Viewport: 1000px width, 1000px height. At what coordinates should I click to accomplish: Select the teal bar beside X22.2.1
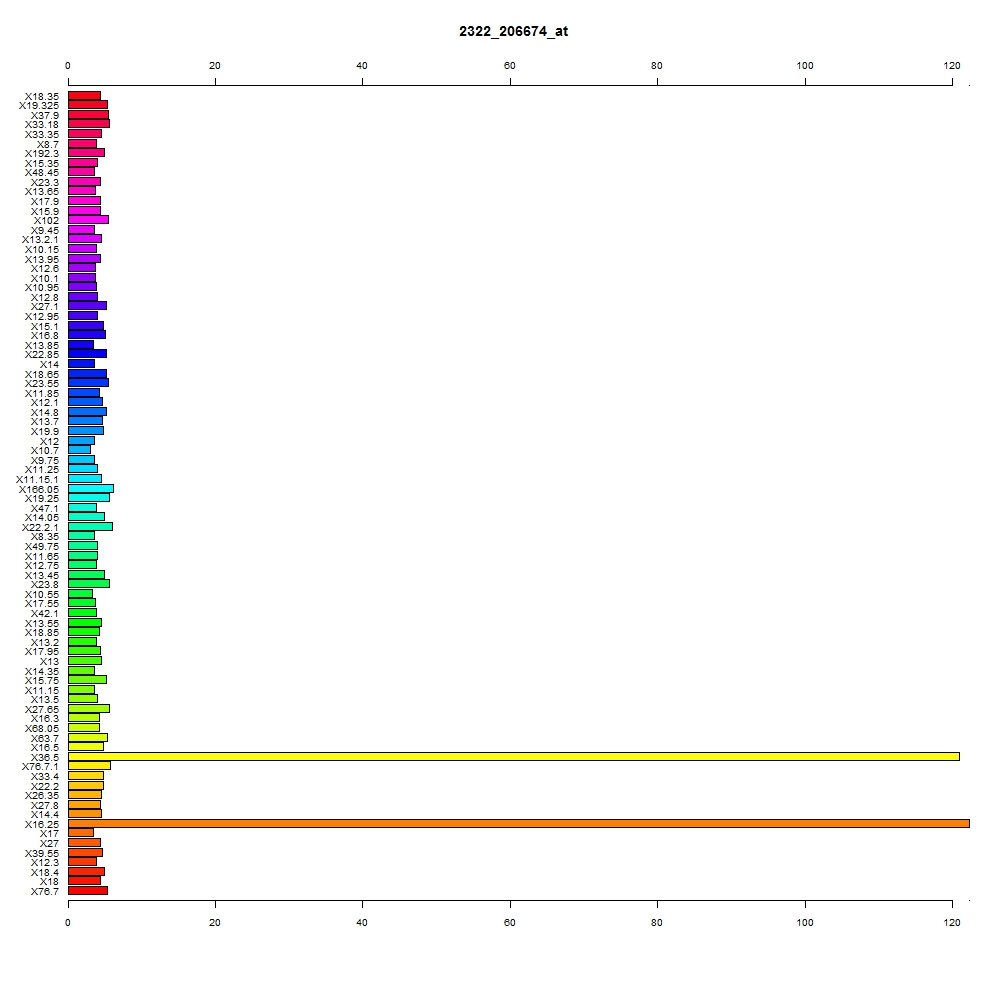[x=91, y=526]
